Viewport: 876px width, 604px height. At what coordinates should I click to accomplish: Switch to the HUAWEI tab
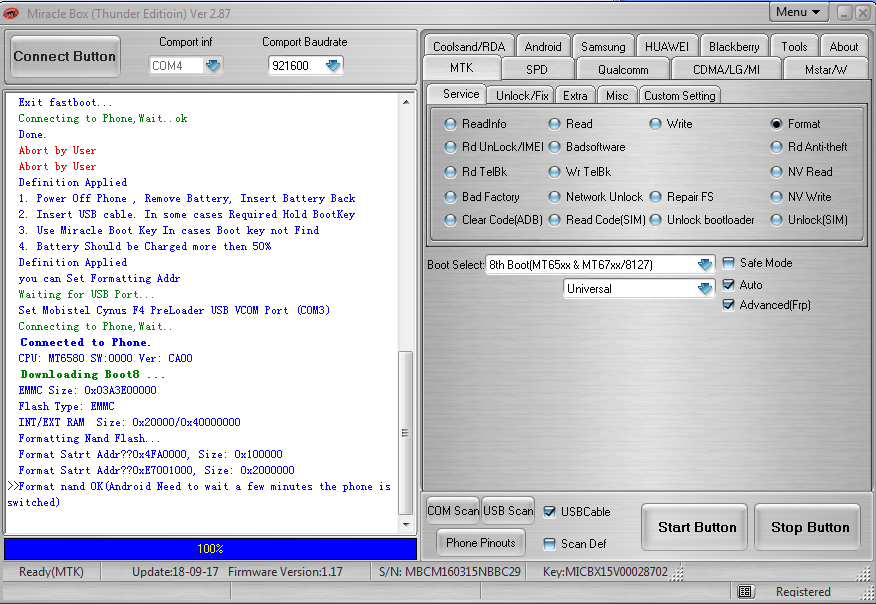pyautogui.click(x=666, y=47)
